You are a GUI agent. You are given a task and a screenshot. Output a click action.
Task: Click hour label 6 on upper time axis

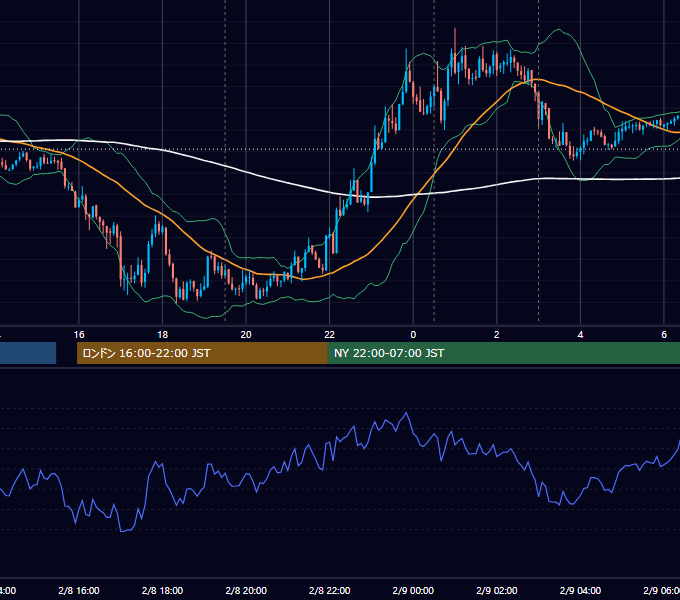point(664,335)
